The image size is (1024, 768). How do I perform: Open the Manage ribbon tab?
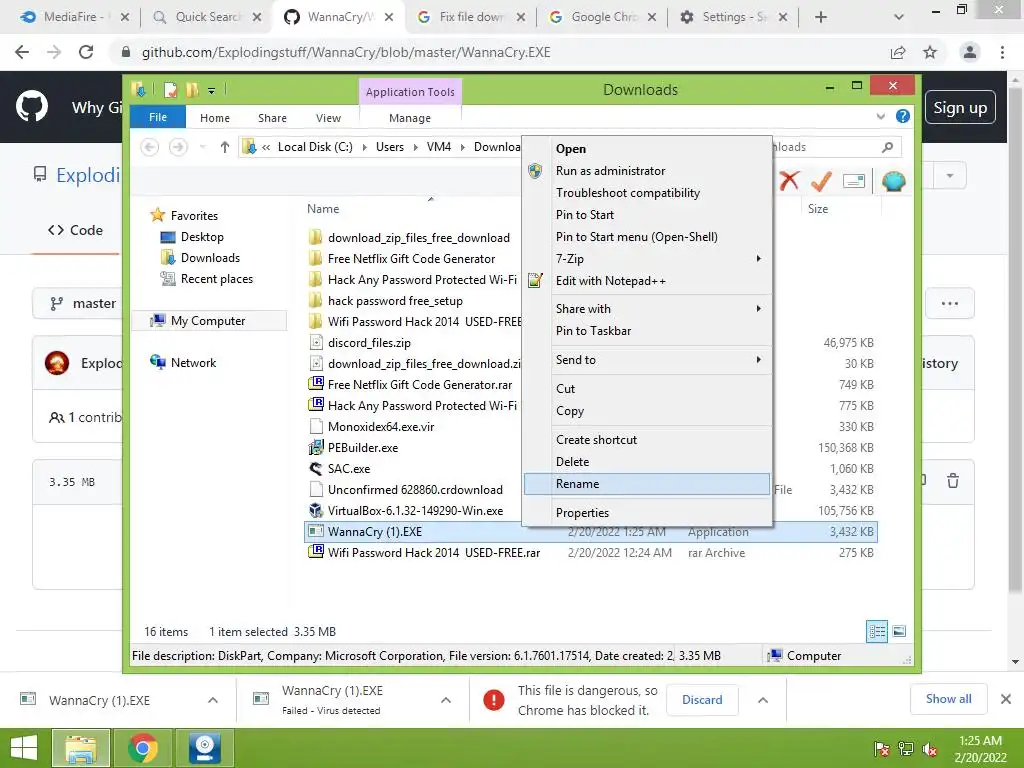point(410,118)
